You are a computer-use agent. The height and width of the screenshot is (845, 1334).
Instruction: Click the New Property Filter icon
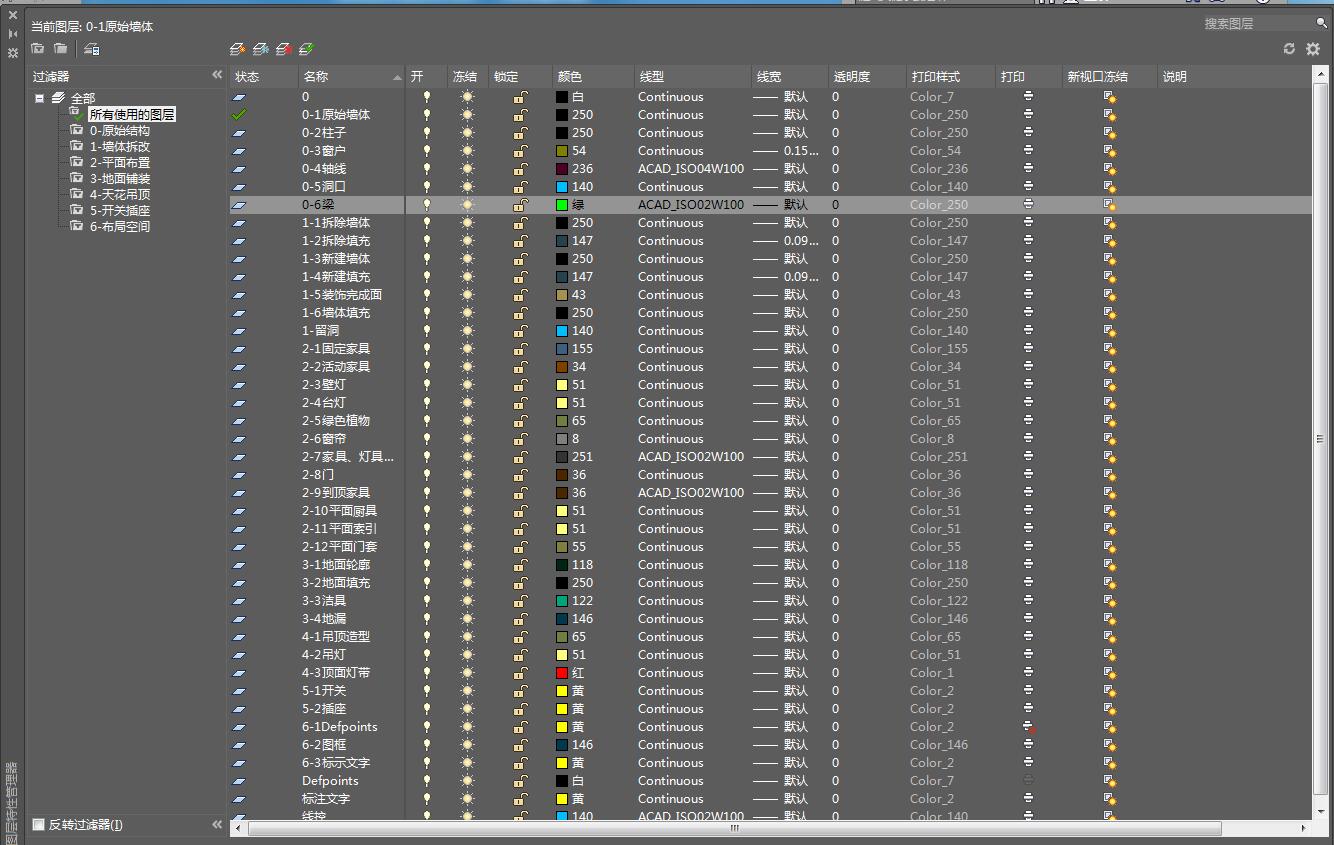38,48
